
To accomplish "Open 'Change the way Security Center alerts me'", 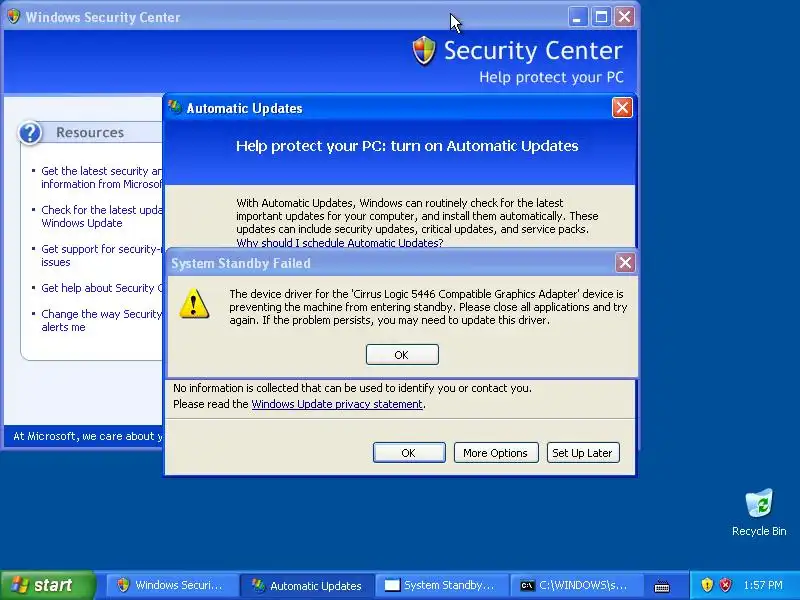I will click(101, 320).
